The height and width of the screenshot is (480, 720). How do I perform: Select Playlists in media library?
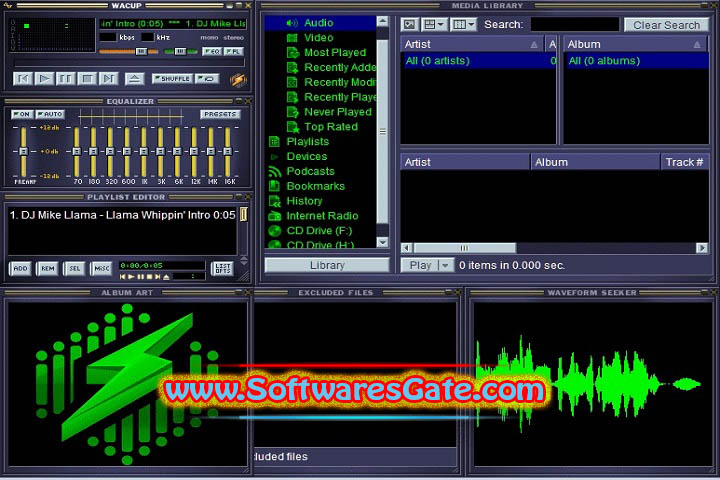pyautogui.click(x=307, y=141)
